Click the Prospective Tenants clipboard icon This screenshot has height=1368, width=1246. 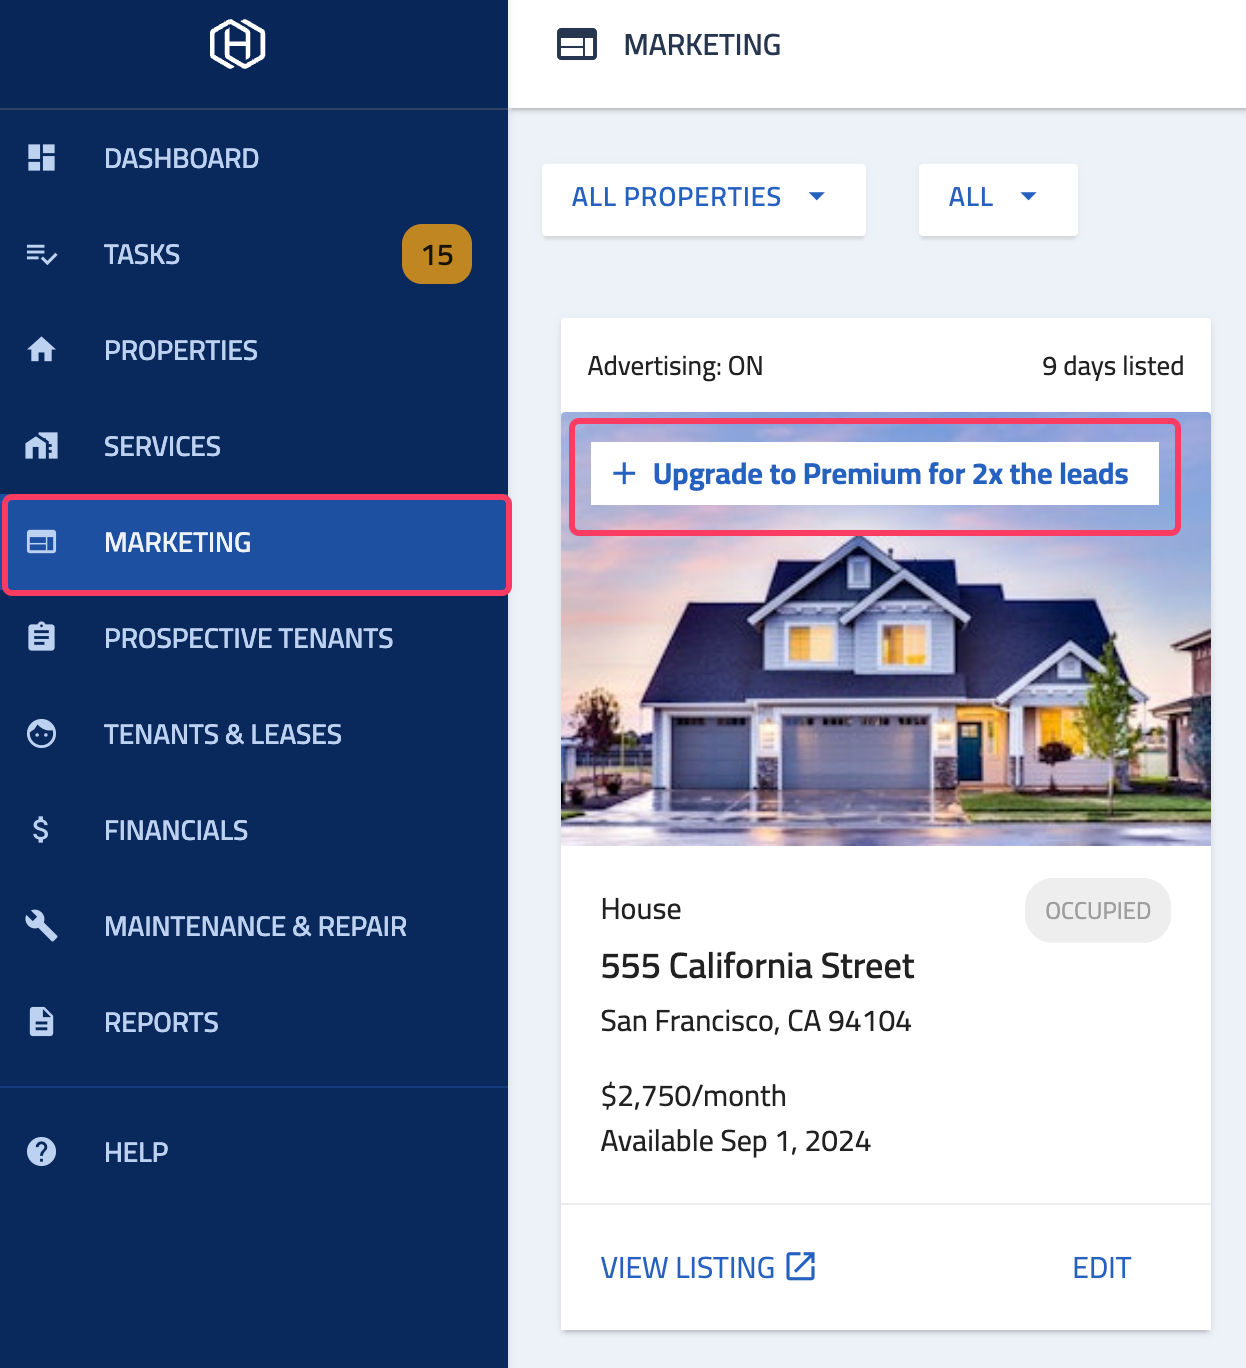[41, 638]
